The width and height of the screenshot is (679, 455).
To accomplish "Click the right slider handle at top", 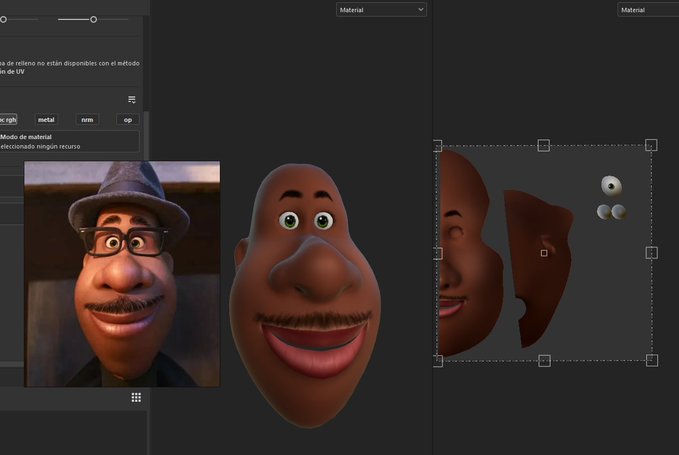I will pyautogui.click(x=94, y=19).
